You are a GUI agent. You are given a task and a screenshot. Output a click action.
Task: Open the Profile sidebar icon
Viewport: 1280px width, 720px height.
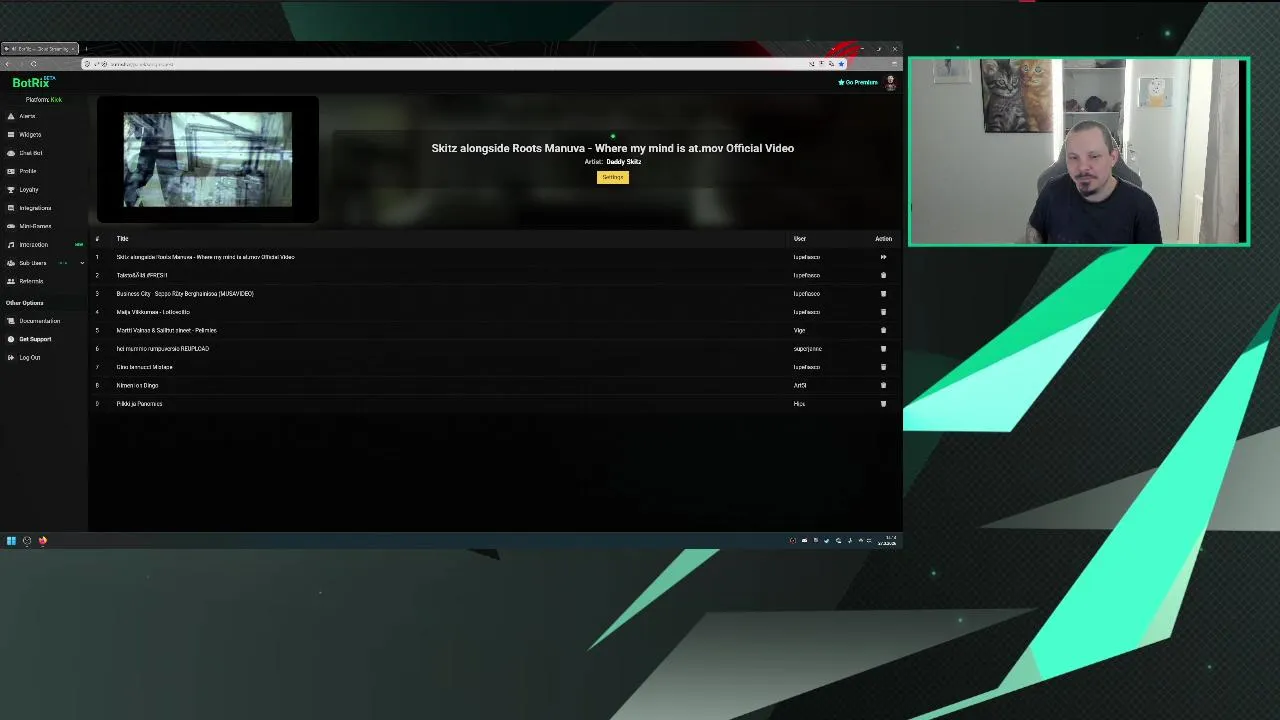click(x=11, y=171)
